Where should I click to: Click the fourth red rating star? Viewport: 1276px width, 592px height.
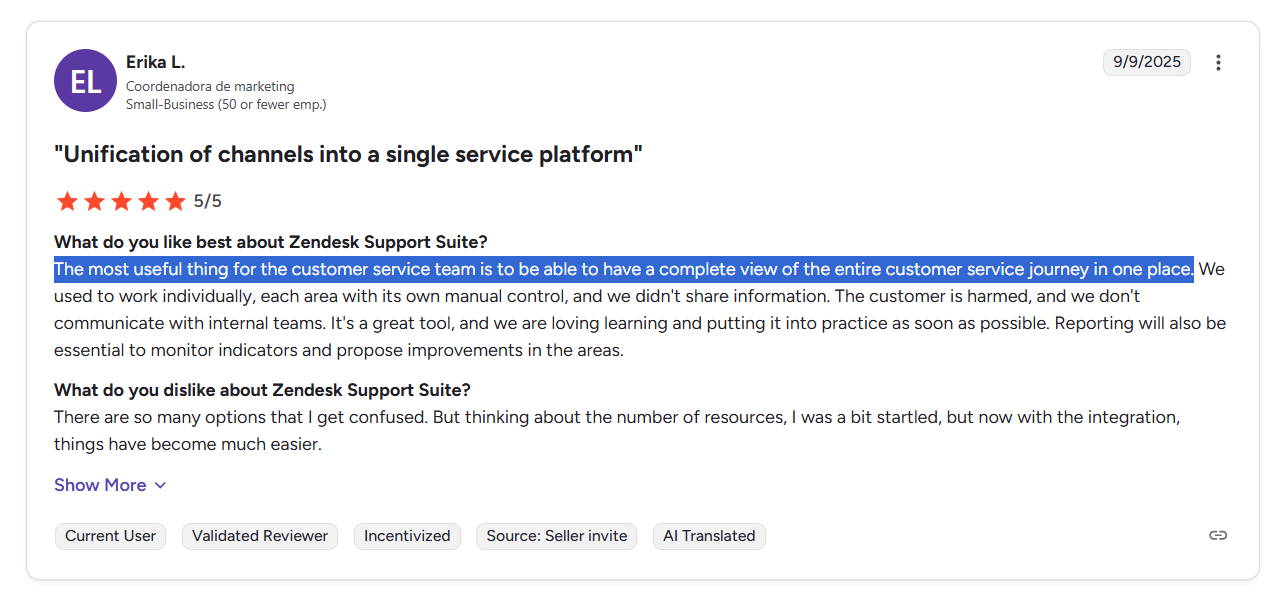(148, 201)
